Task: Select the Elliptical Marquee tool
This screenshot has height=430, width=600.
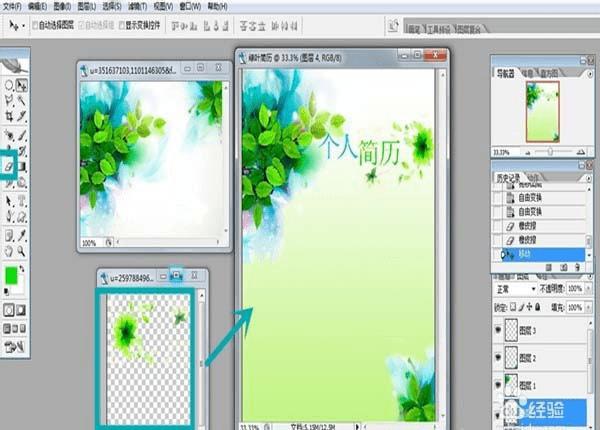Action: (9, 85)
